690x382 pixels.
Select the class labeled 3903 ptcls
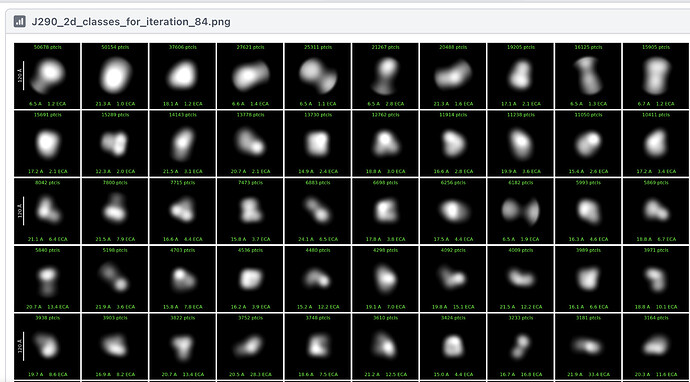[x=115, y=346]
